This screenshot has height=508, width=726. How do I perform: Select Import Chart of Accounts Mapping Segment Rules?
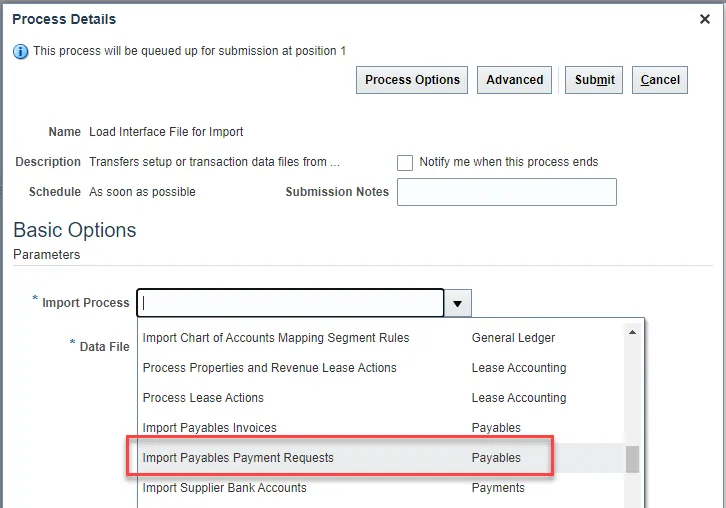[276, 338]
